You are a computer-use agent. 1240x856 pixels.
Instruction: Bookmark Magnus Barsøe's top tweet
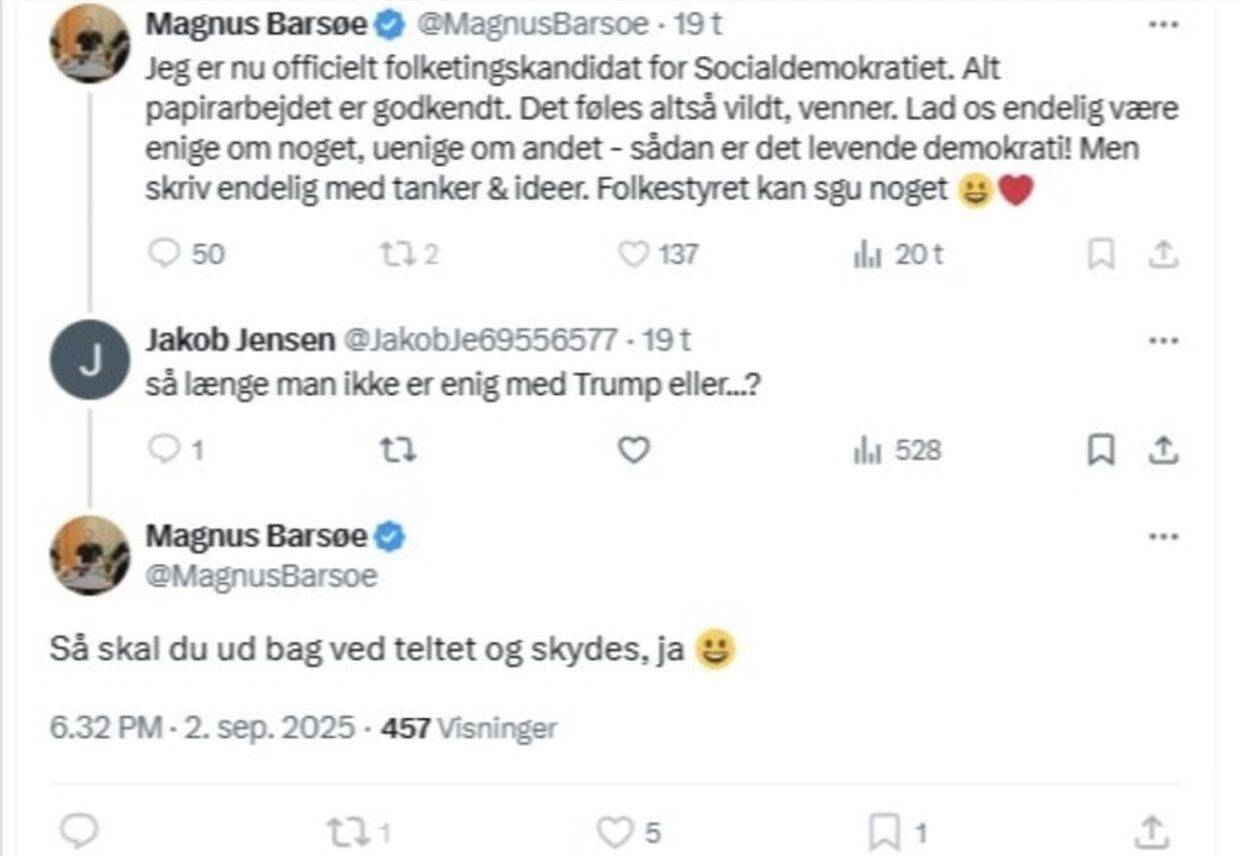[1101, 255]
